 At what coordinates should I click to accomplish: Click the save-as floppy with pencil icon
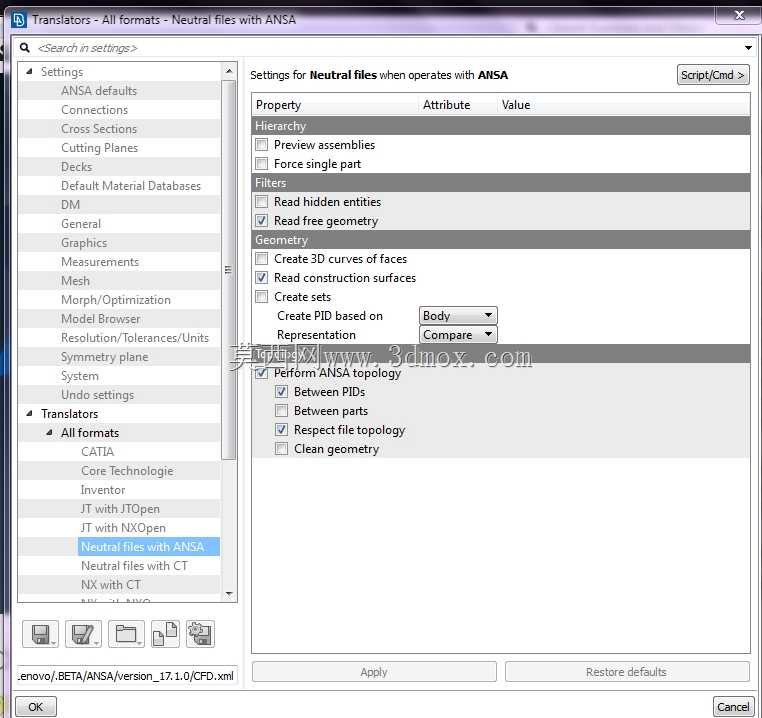tap(84, 634)
